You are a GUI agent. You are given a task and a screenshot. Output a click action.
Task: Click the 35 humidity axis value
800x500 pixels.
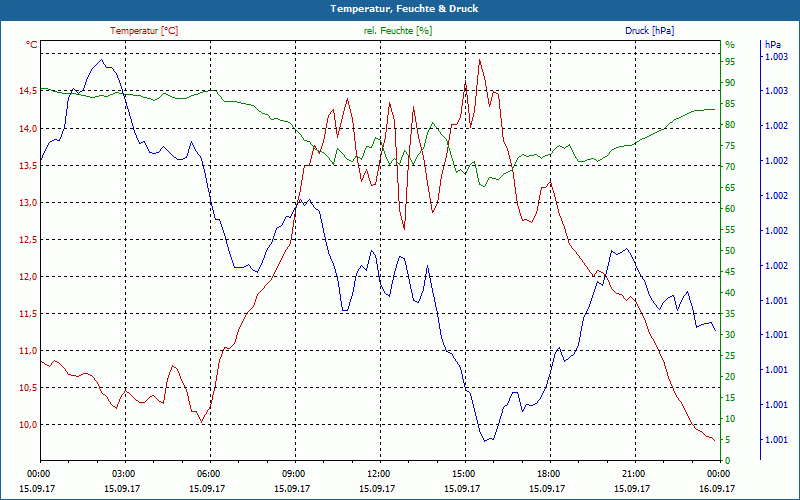730,314
